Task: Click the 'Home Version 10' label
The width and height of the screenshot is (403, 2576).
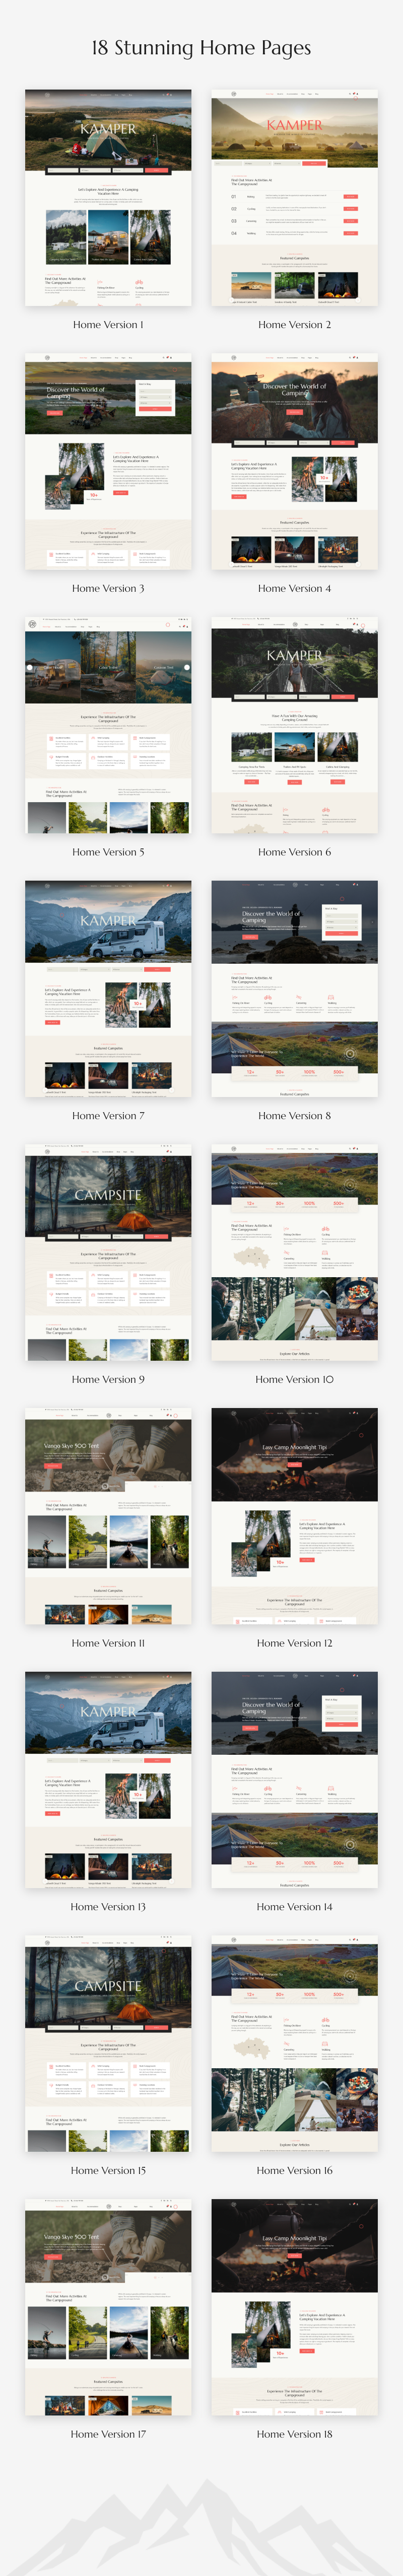Action: click(x=294, y=1379)
